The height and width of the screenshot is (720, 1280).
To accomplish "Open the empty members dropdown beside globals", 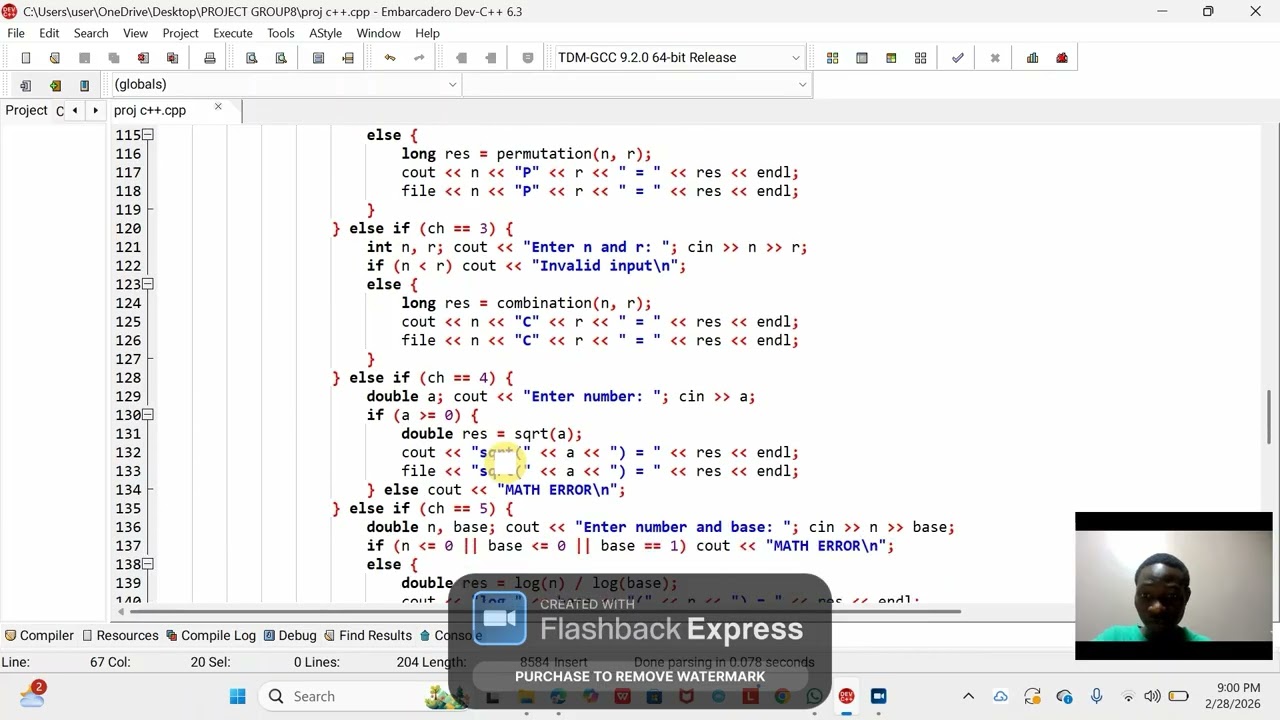I will click(x=637, y=85).
